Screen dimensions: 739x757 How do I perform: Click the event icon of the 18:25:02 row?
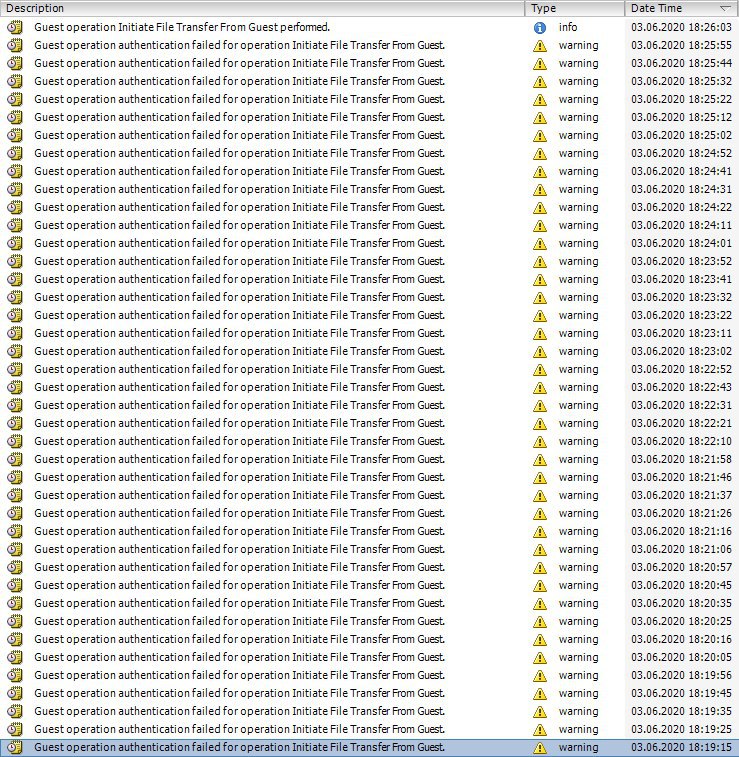pos(15,135)
